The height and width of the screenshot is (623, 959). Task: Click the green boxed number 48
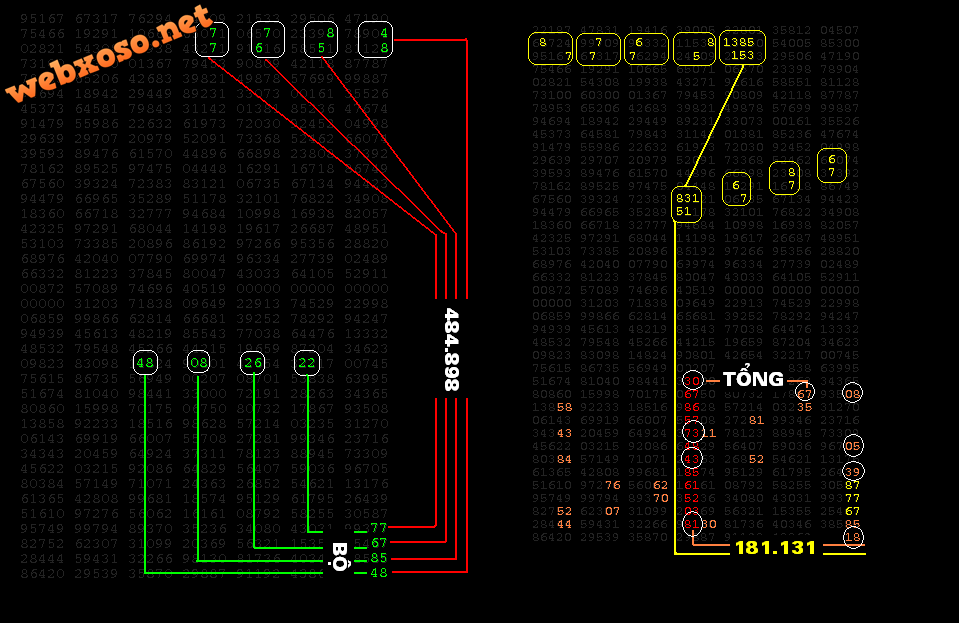(x=145, y=363)
